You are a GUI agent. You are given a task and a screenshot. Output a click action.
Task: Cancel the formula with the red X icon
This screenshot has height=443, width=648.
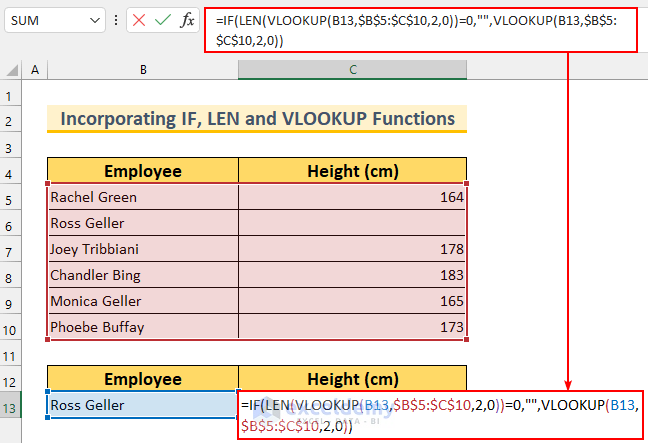click(139, 20)
